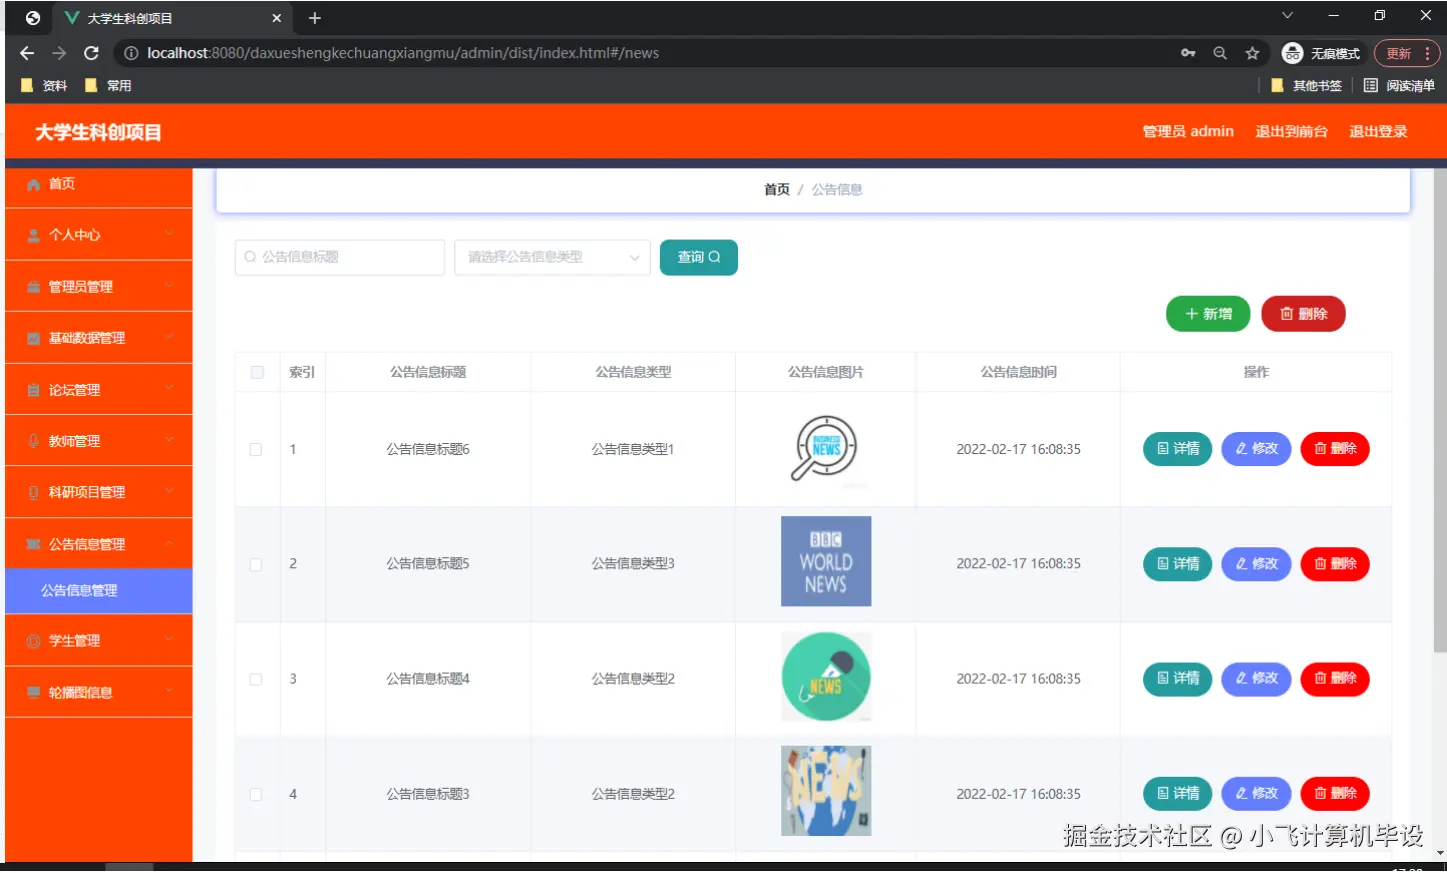Click 删除 for 公告信息标题6
Image resolution: width=1447 pixels, height=873 pixels.
coord(1335,449)
